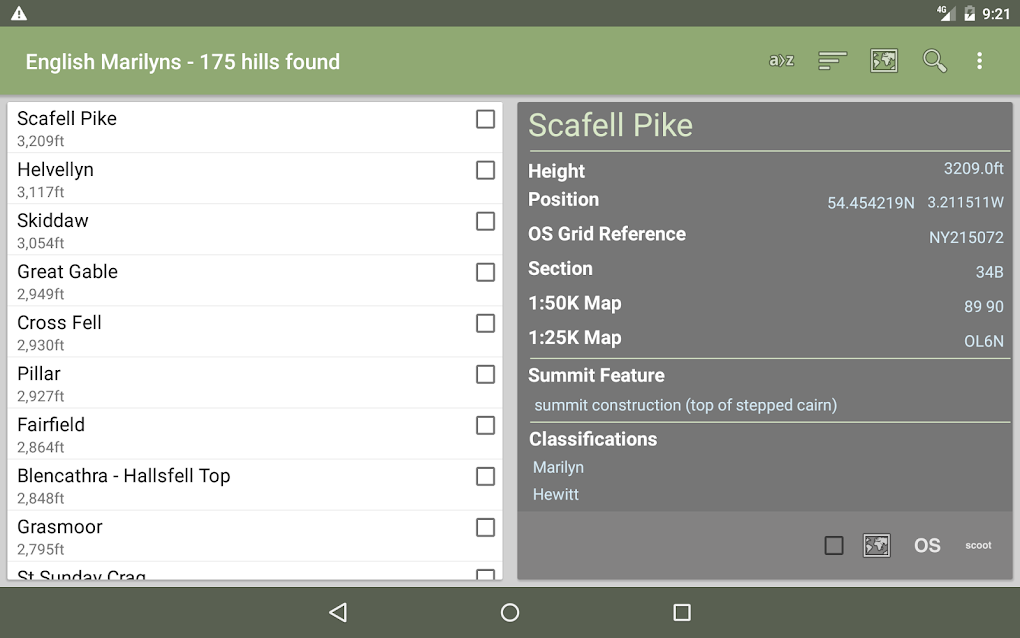Check the box in the Scafell Pike detail panel
This screenshot has height=638, width=1020.
(x=834, y=545)
